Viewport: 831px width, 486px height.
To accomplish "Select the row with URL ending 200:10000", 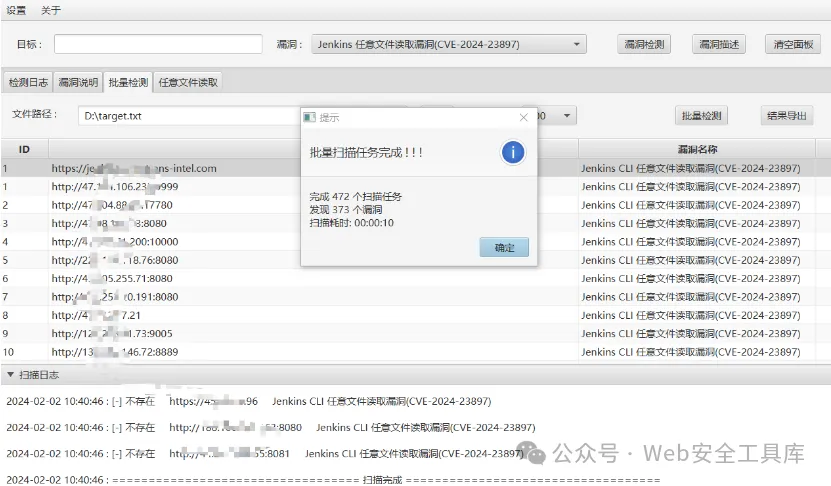I will pyautogui.click(x=416, y=242).
